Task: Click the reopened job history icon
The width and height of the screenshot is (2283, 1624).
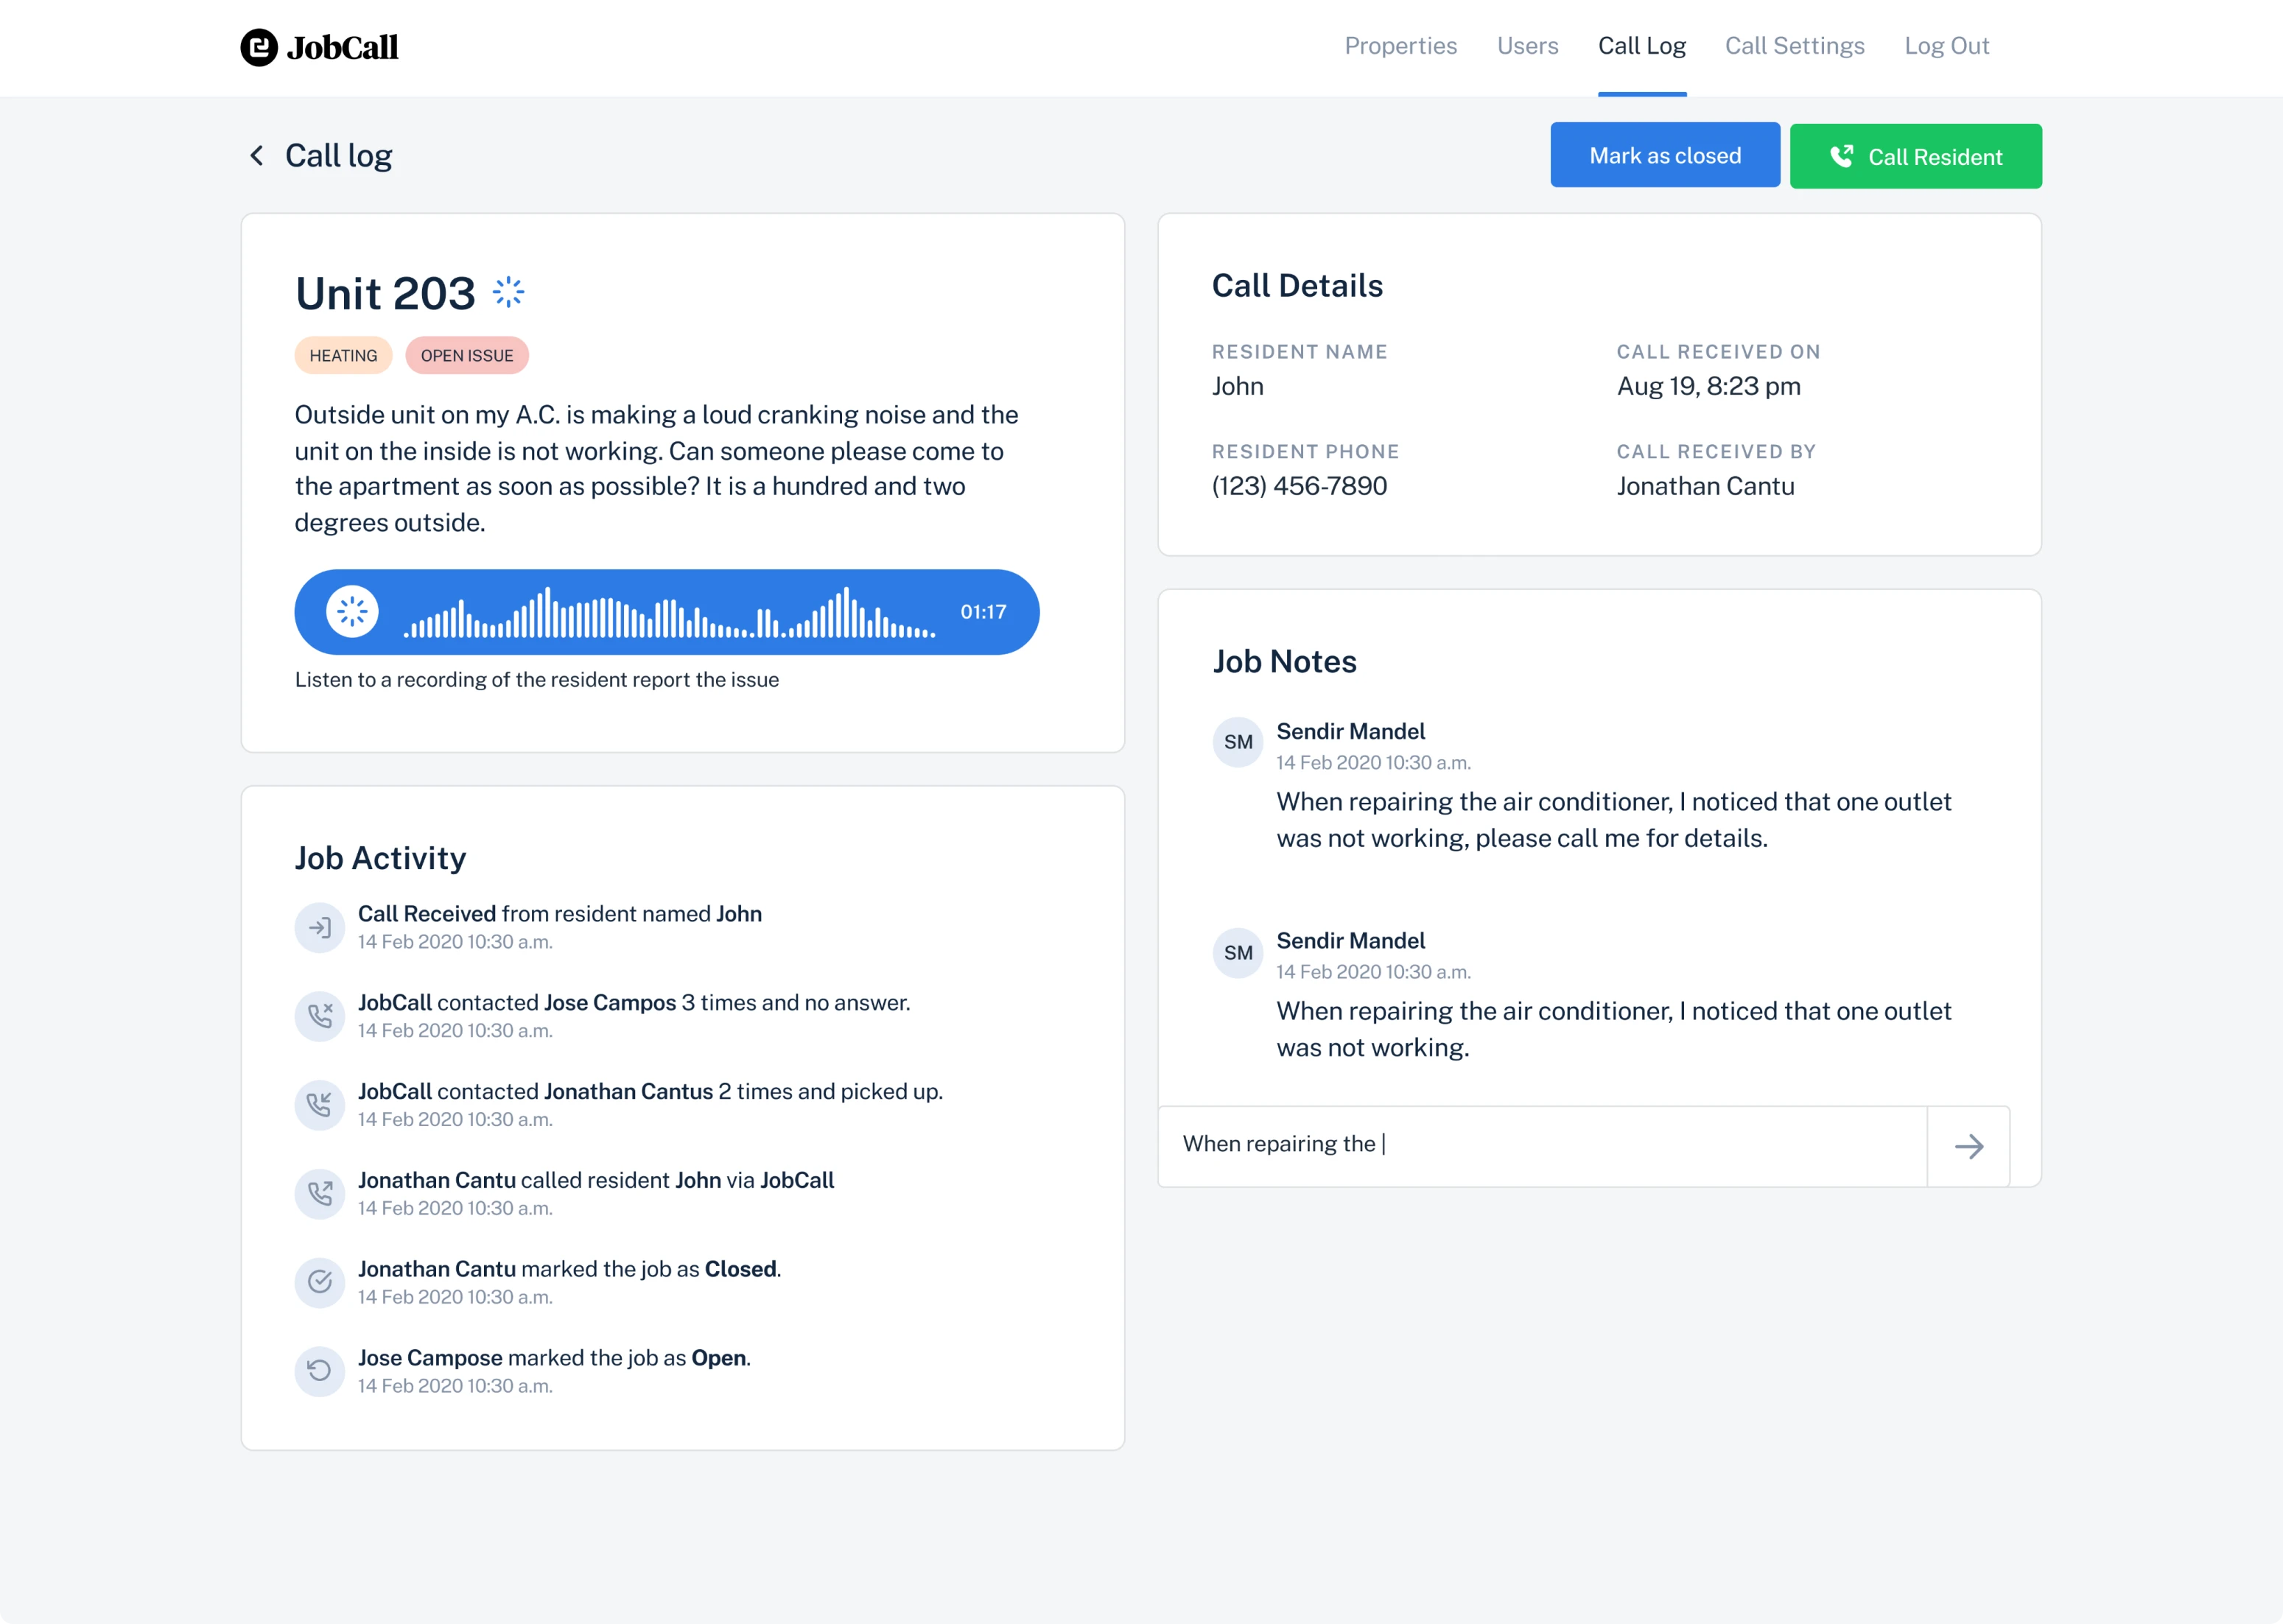Action: 319,1371
